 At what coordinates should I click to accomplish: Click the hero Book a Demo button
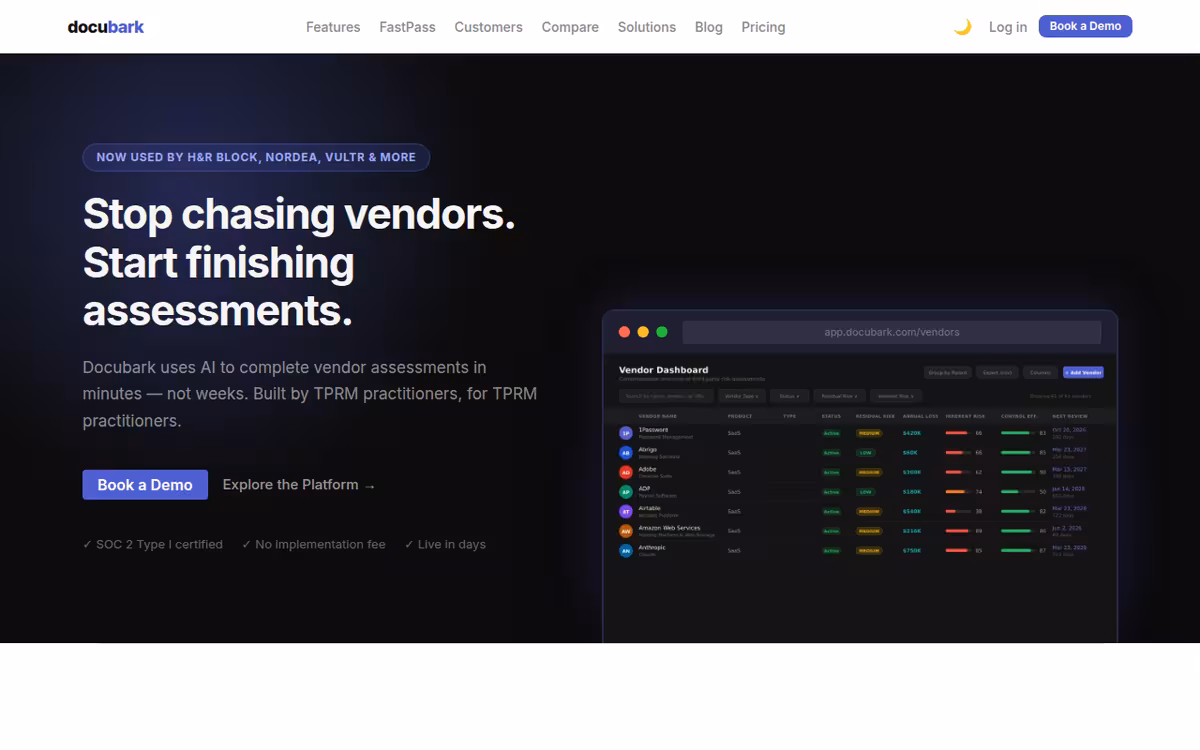[x=145, y=485]
